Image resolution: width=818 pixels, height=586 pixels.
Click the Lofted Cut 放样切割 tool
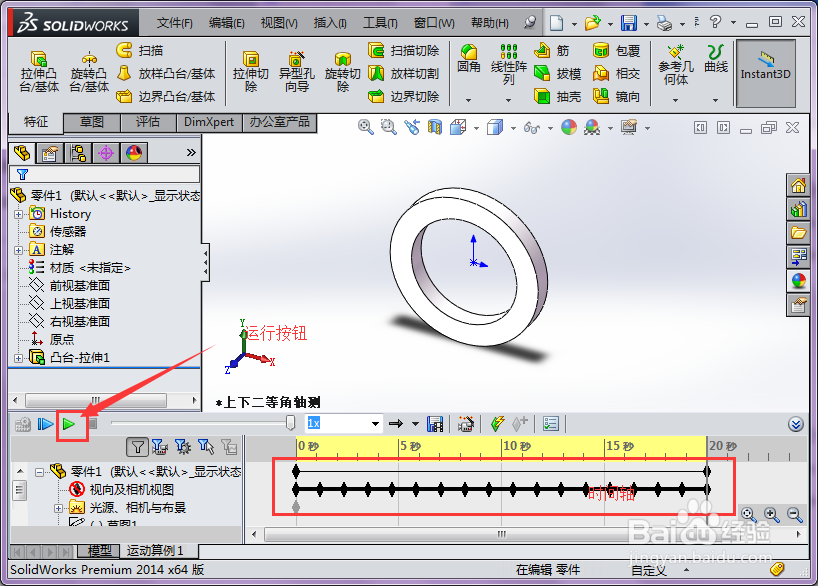pos(404,74)
